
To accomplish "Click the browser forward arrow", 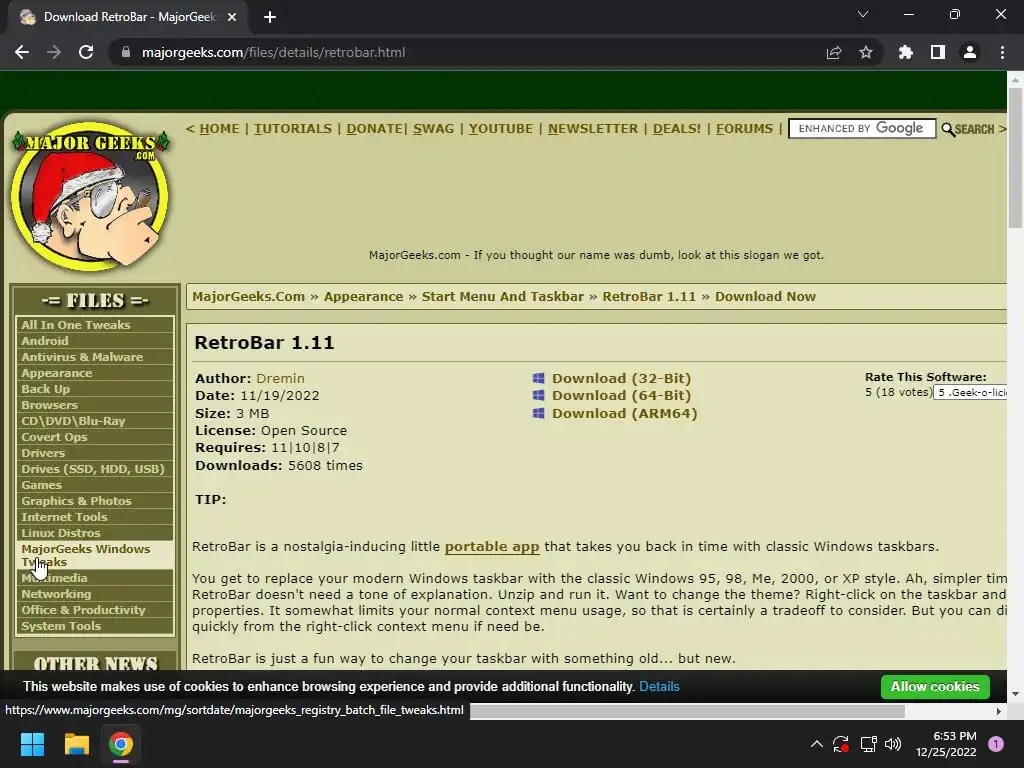I will point(54,52).
